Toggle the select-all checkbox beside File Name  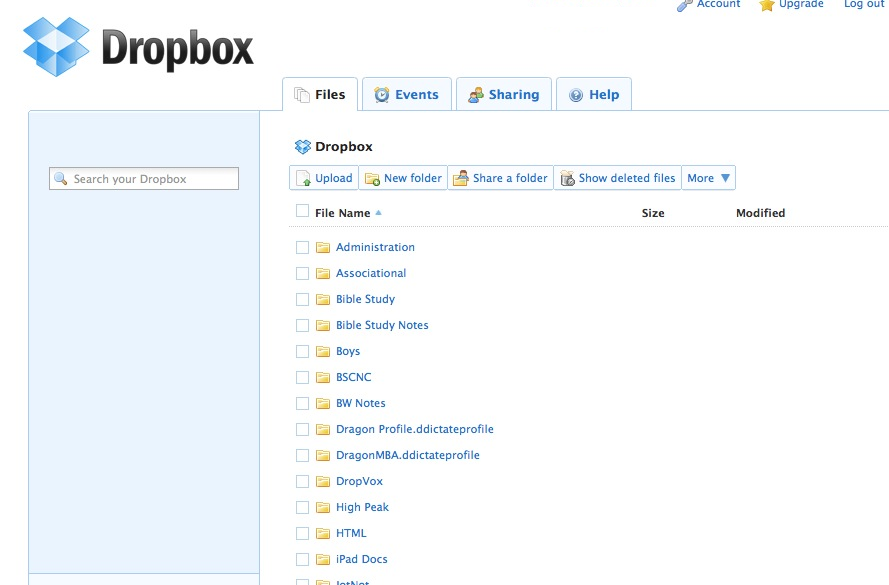pos(302,211)
